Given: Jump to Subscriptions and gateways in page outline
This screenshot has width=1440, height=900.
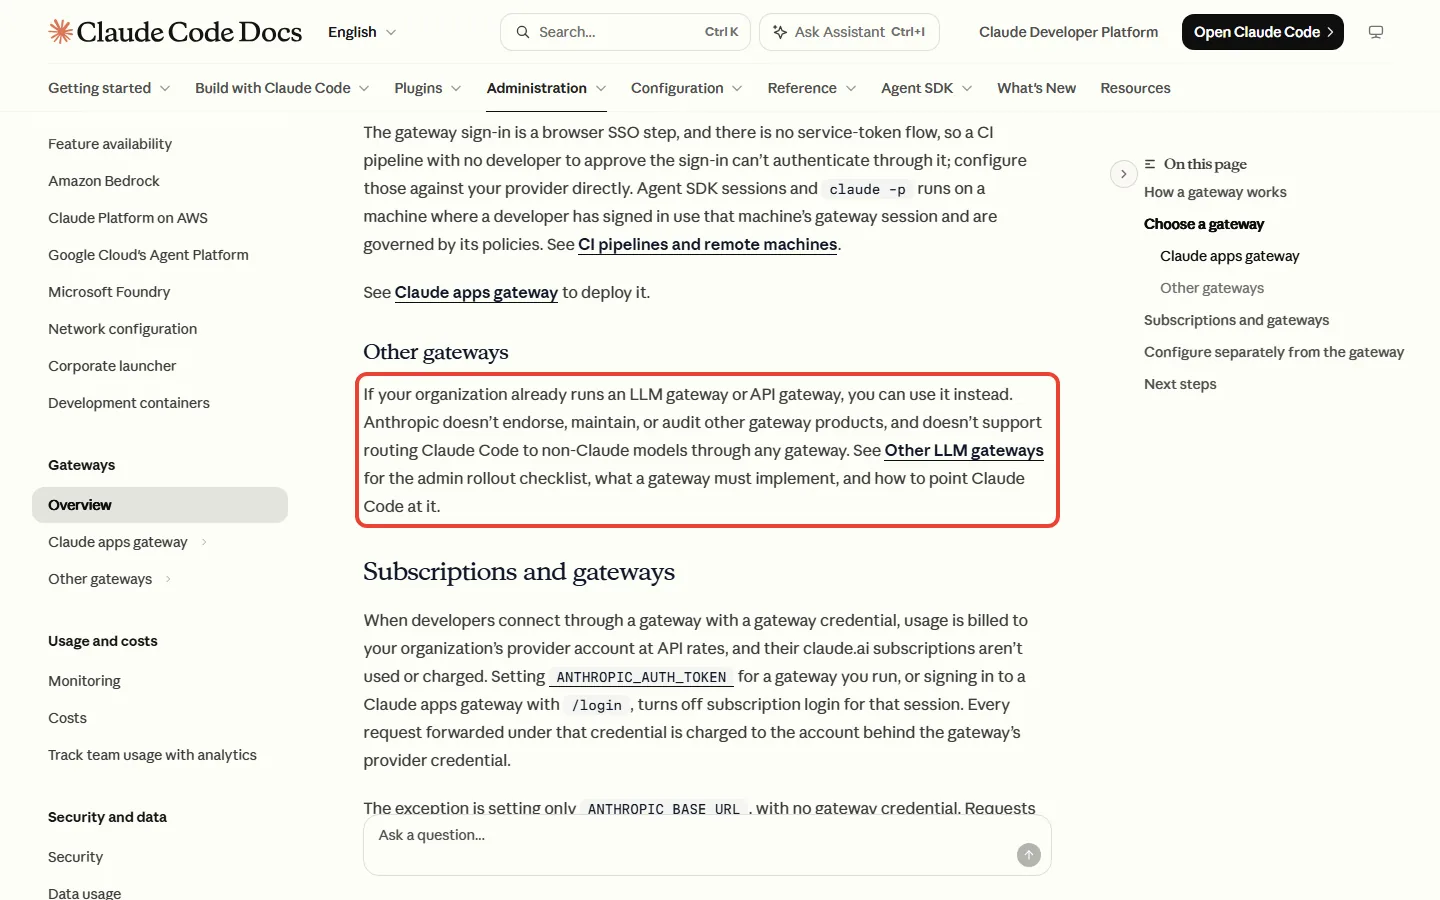Looking at the screenshot, I should coord(1236,320).
